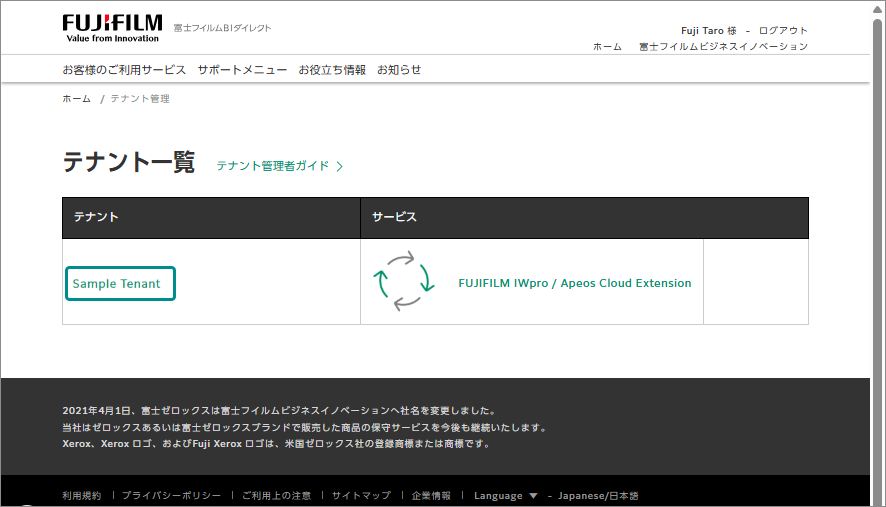The image size is (886, 507).
Task: Click the scrollbar up arrow
Action: click(878, 10)
